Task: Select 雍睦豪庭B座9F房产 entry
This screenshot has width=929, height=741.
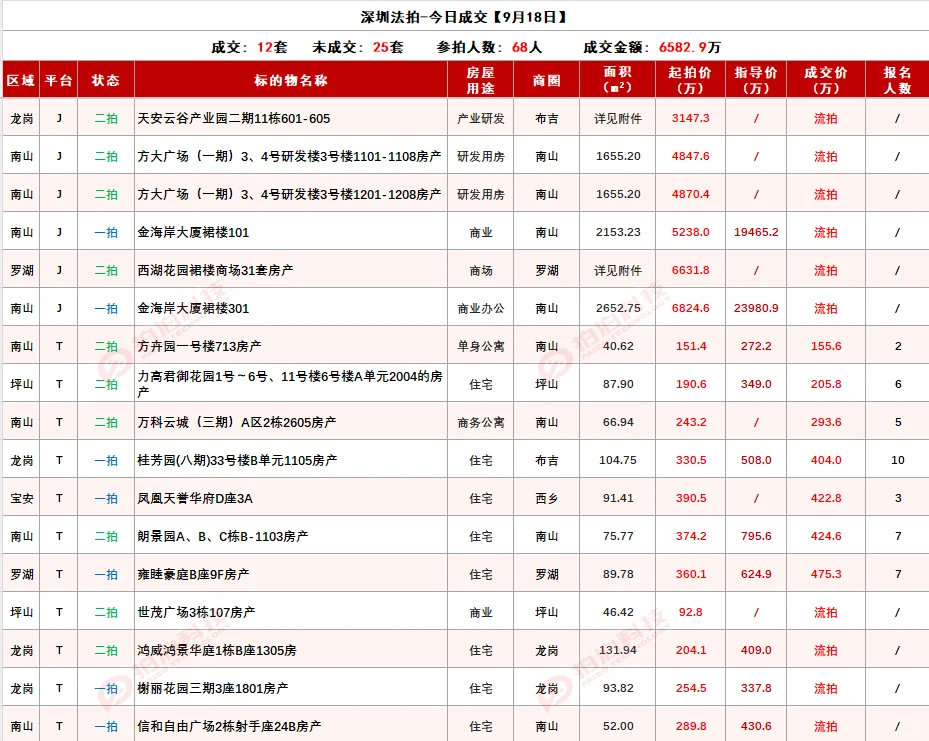Action: coord(193,574)
